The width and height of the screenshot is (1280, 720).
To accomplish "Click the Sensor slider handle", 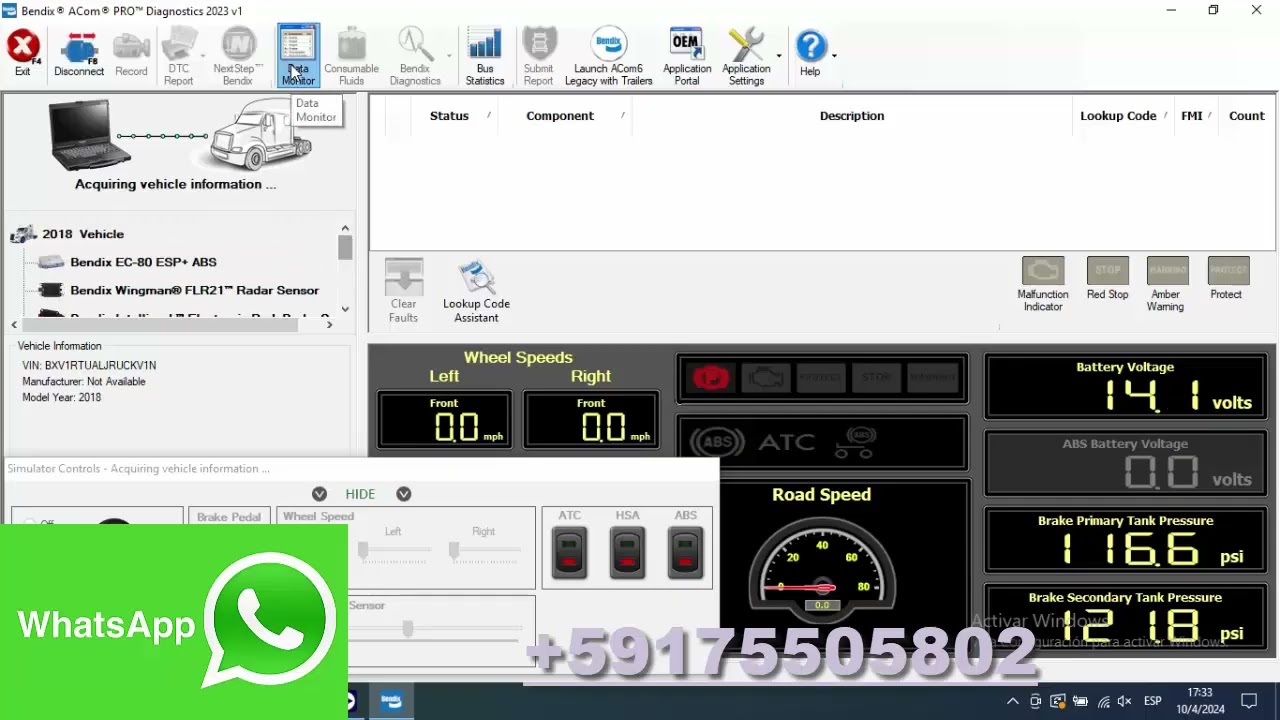I will pos(408,628).
